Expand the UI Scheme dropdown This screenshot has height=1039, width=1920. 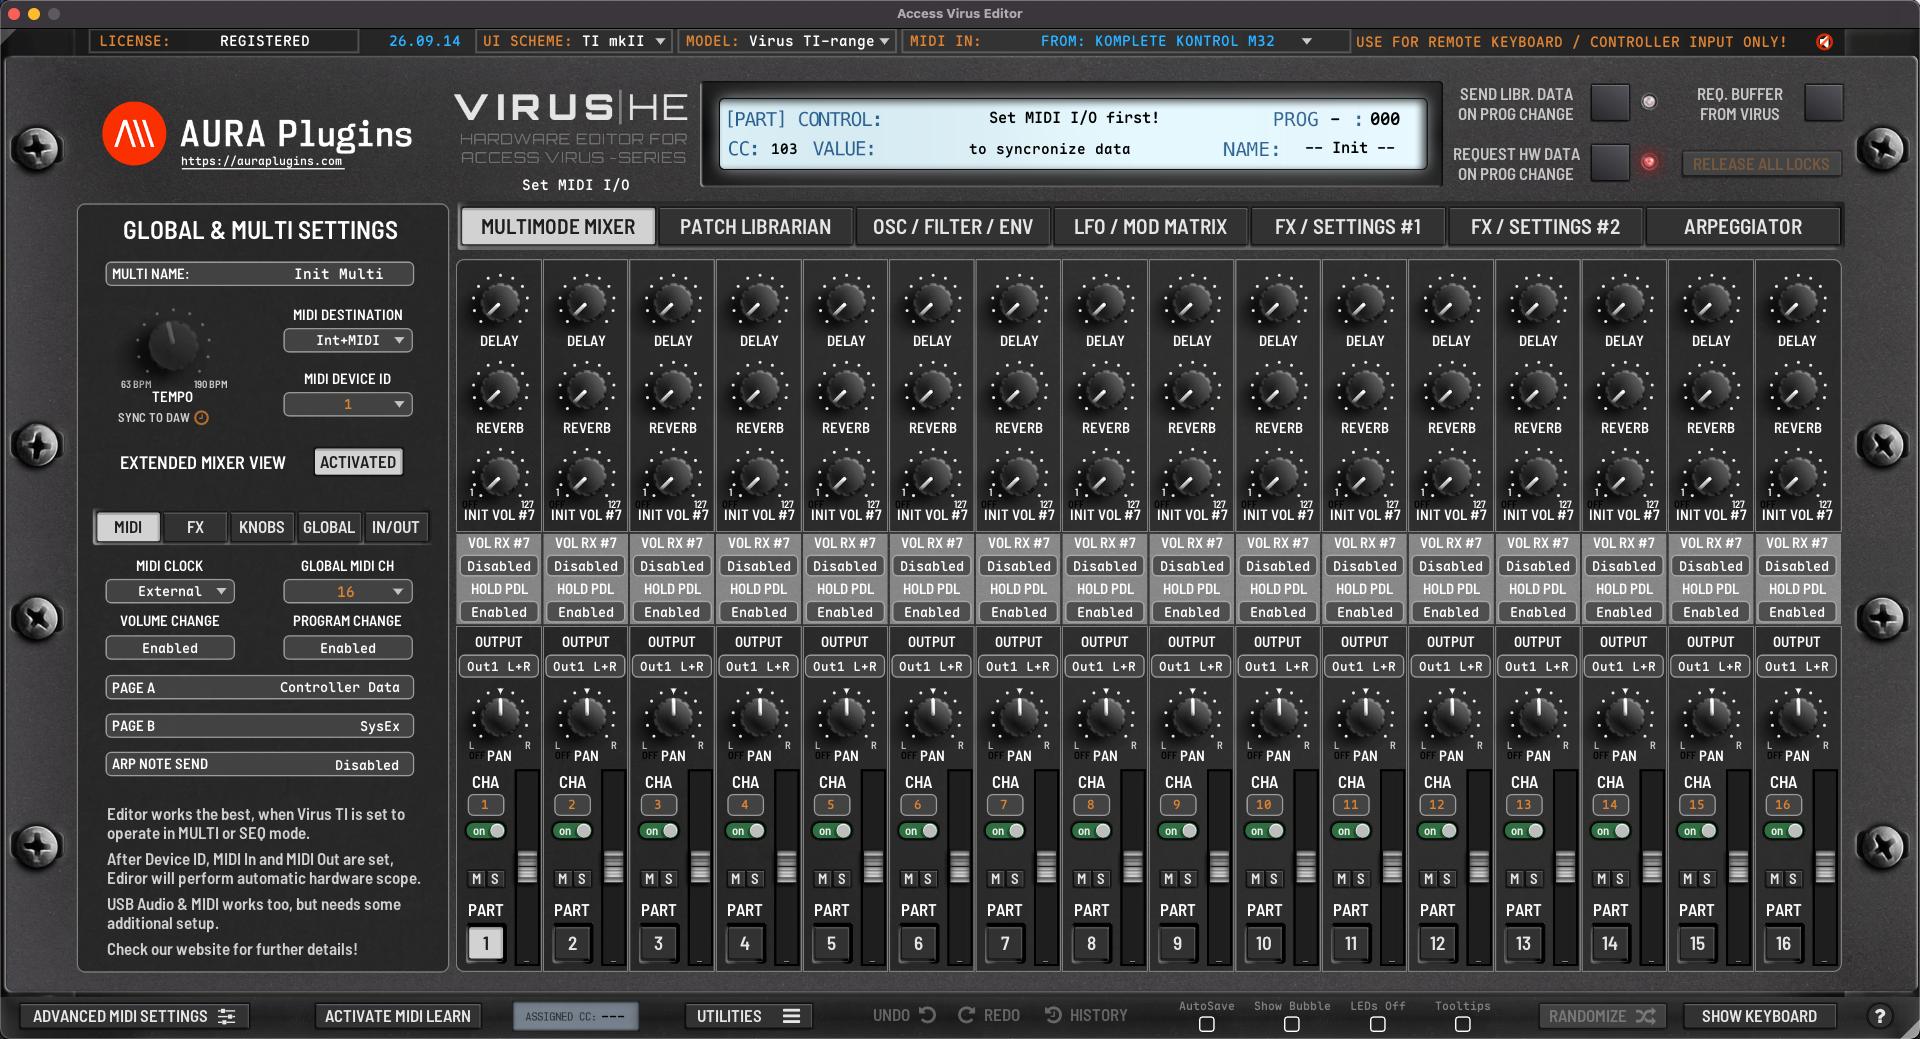click(x=574, y=41)
